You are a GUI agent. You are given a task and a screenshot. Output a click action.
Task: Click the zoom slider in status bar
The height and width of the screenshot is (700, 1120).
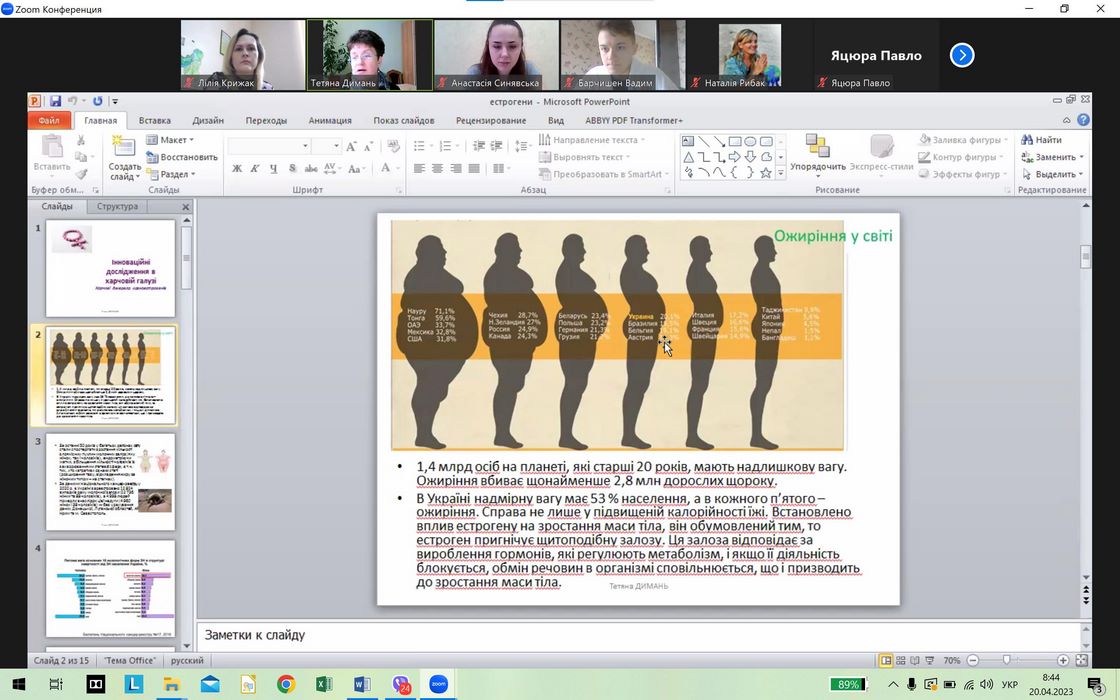pyautogui.click(x=1006, y=661)
